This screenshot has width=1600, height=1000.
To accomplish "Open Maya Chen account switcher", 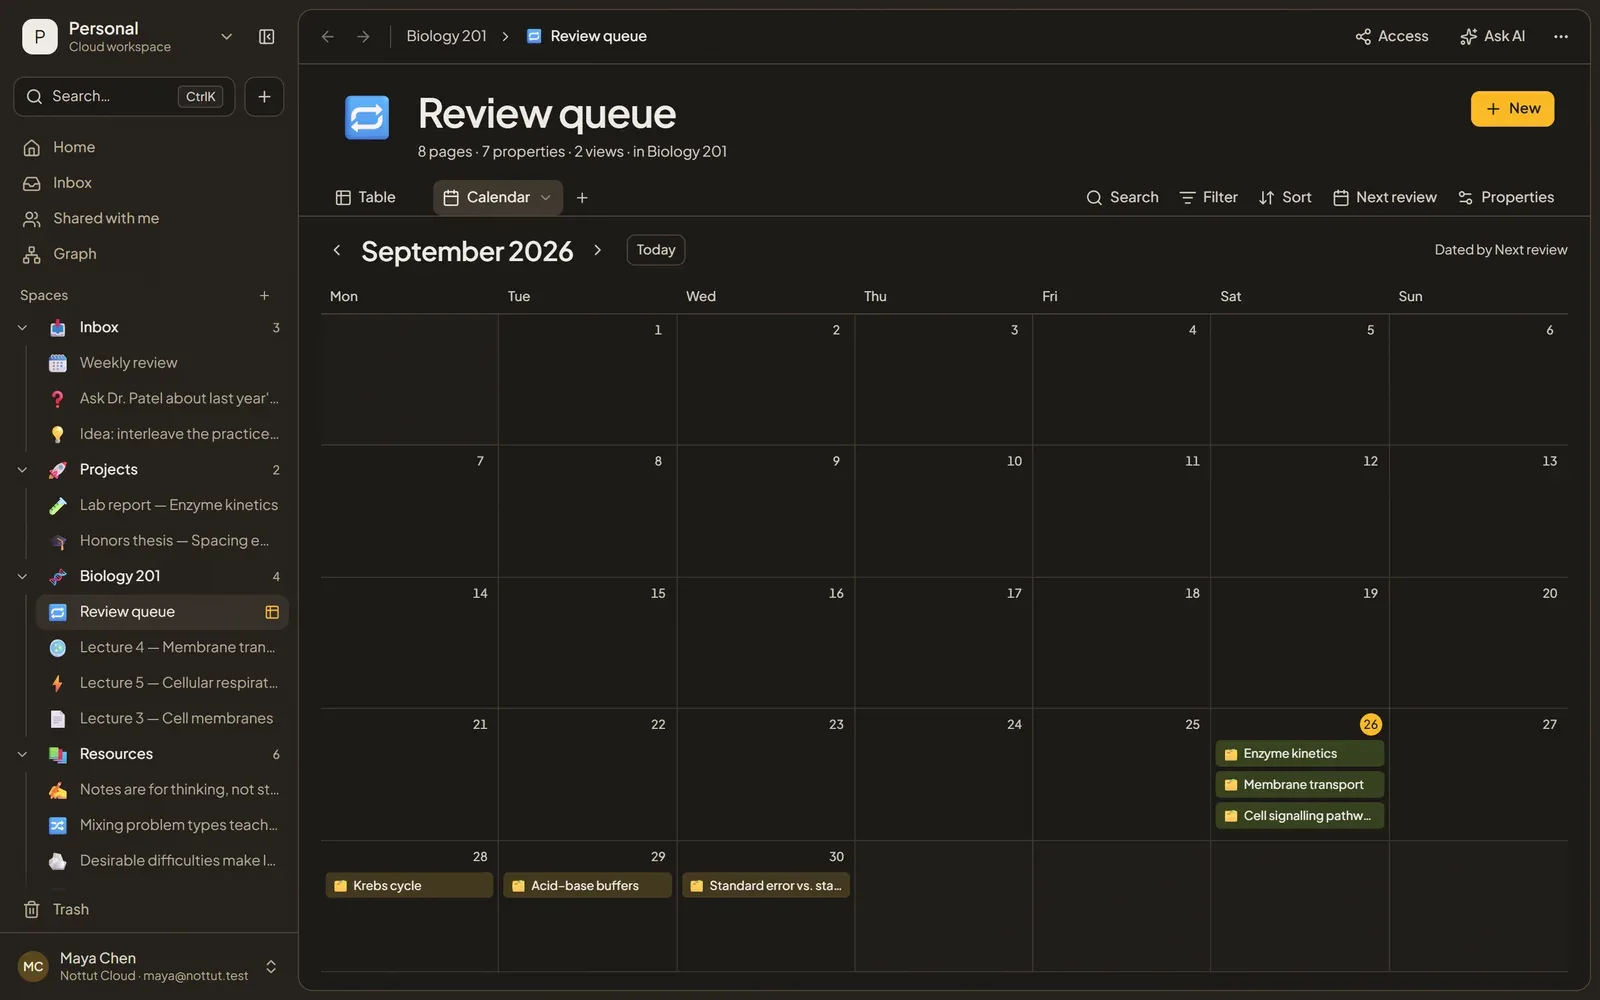I will click(149, 966).
